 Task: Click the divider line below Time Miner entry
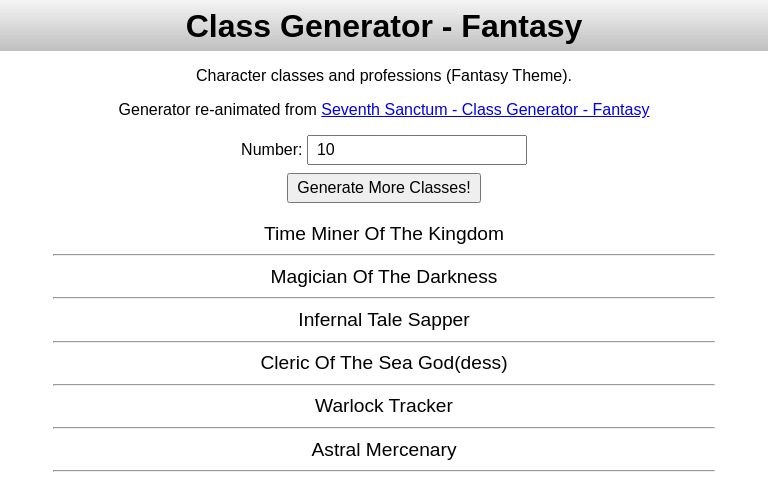pos(384,255)
